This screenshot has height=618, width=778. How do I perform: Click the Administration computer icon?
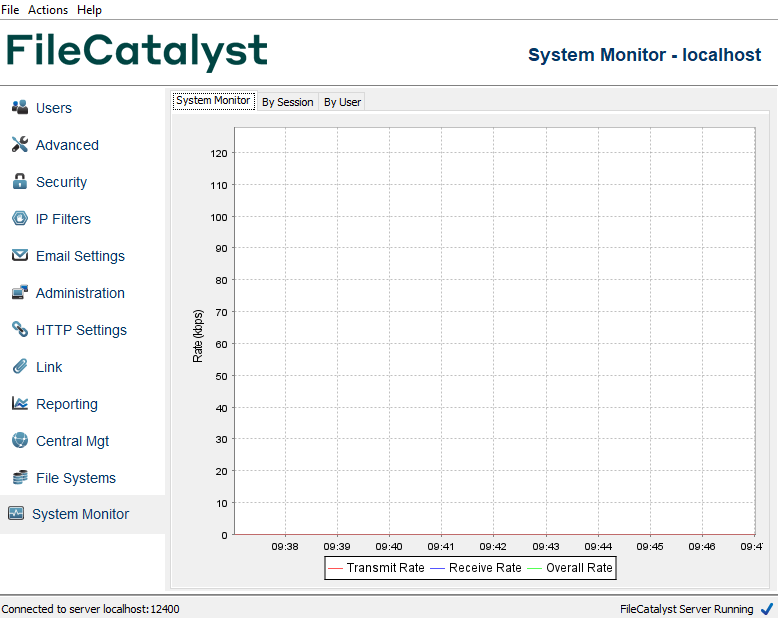click(20, 292)
